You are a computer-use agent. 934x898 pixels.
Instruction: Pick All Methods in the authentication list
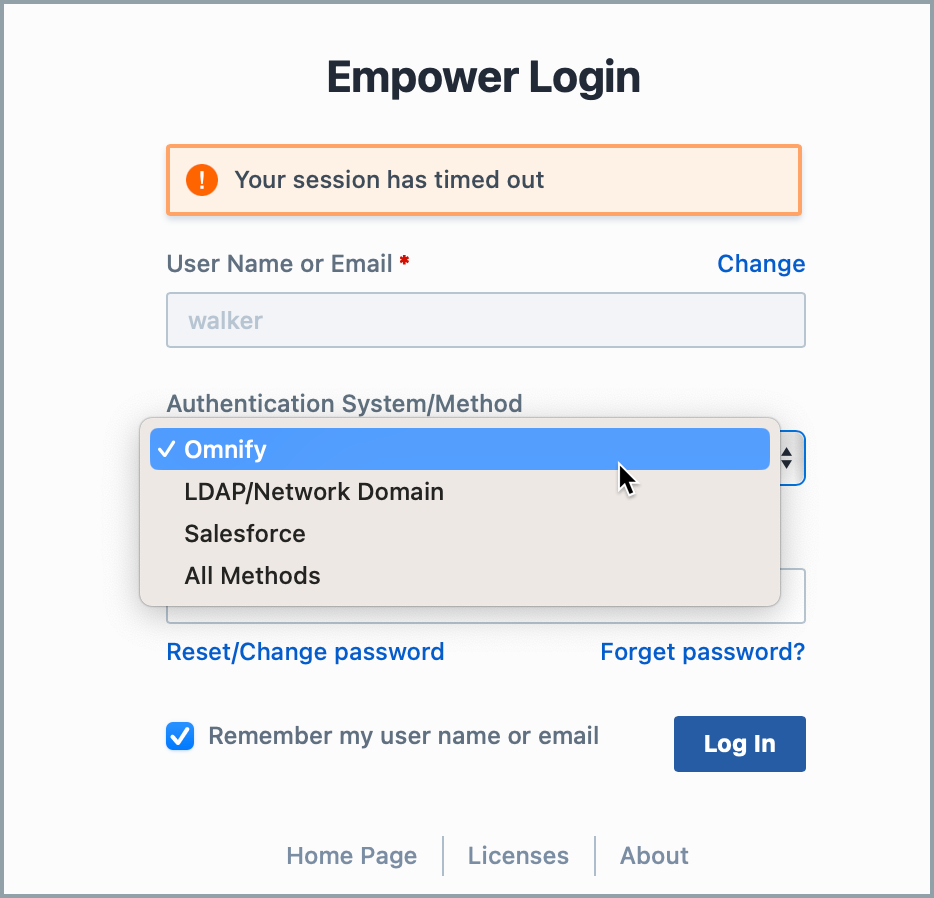tap(252, 575)
